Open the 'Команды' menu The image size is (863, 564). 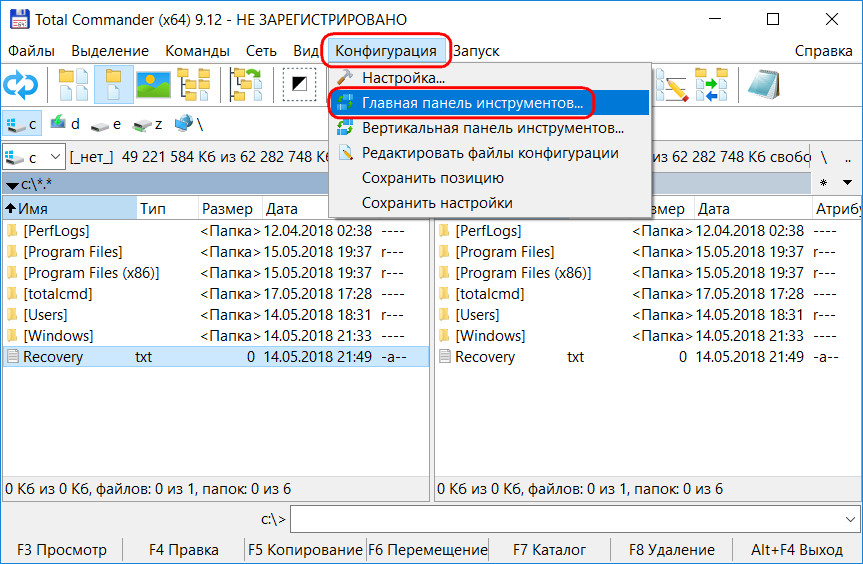(x=197, y=50)
